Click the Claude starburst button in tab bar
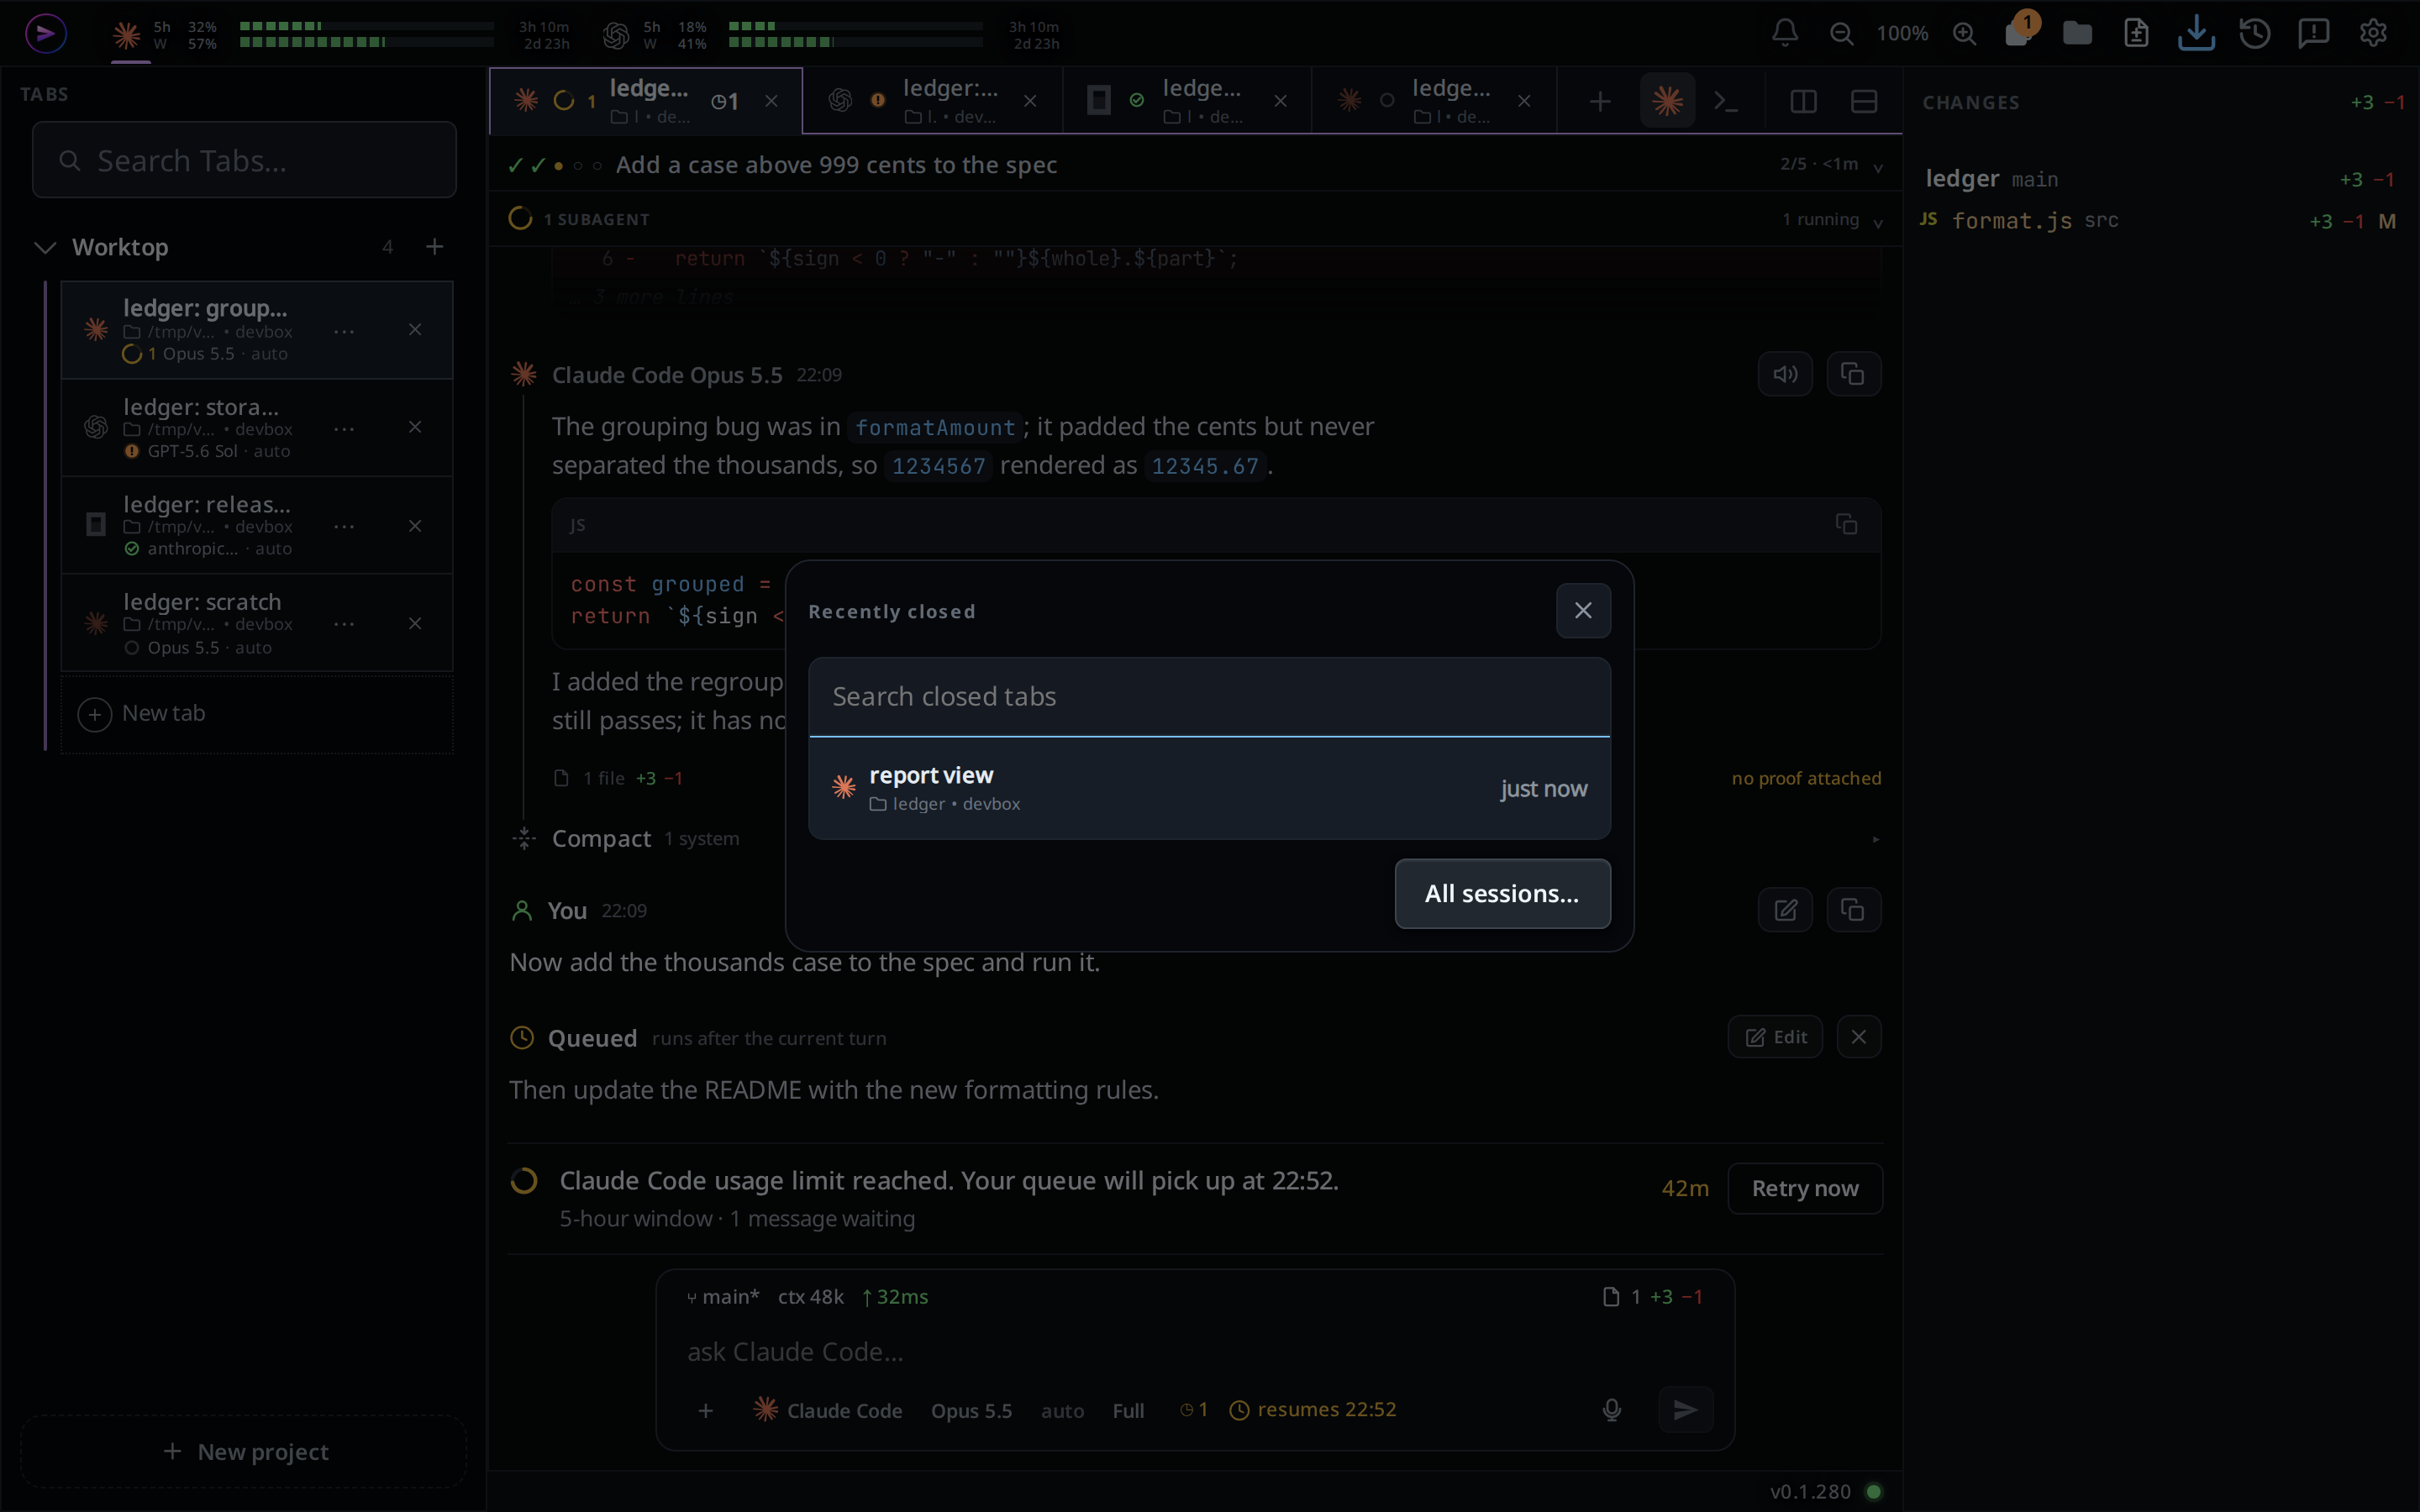2420x1512 pixels. tap(1667, 100)
